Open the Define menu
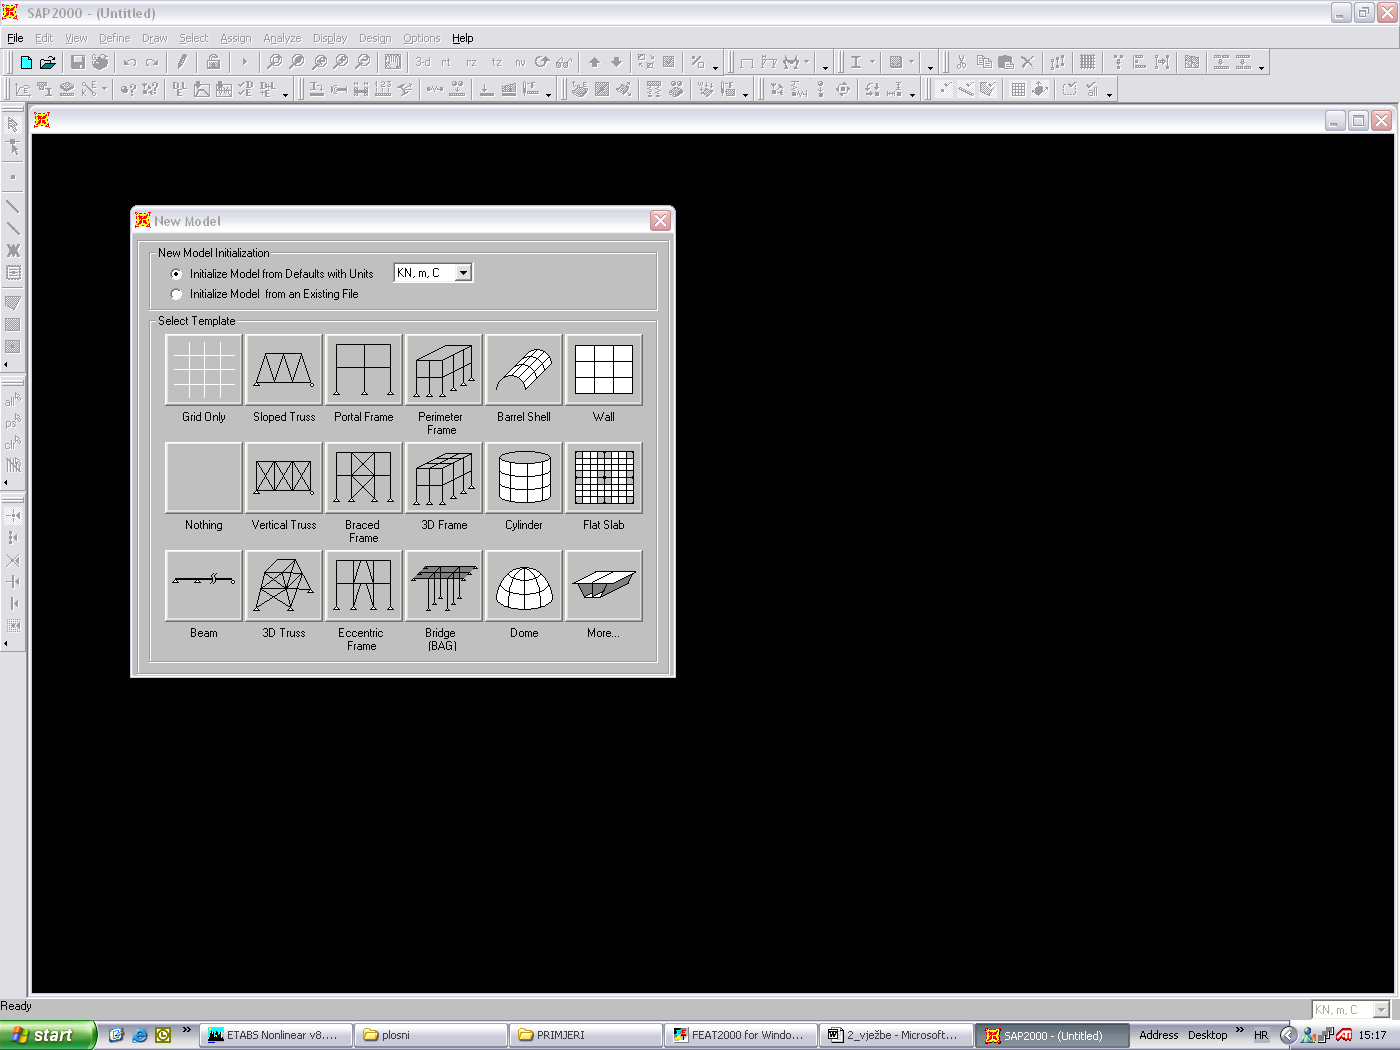The width and height of the screenshot is (1400, 1050). tap(115, 38)
